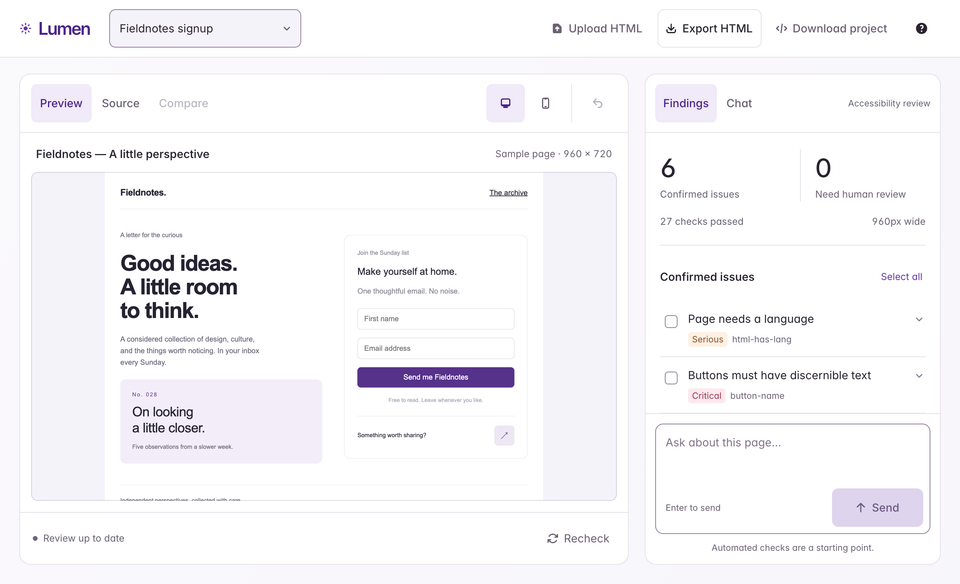Open the help question mark icon
Viewport: 960px width, 584px height.
pyautogui.click(x=921, y=28)
